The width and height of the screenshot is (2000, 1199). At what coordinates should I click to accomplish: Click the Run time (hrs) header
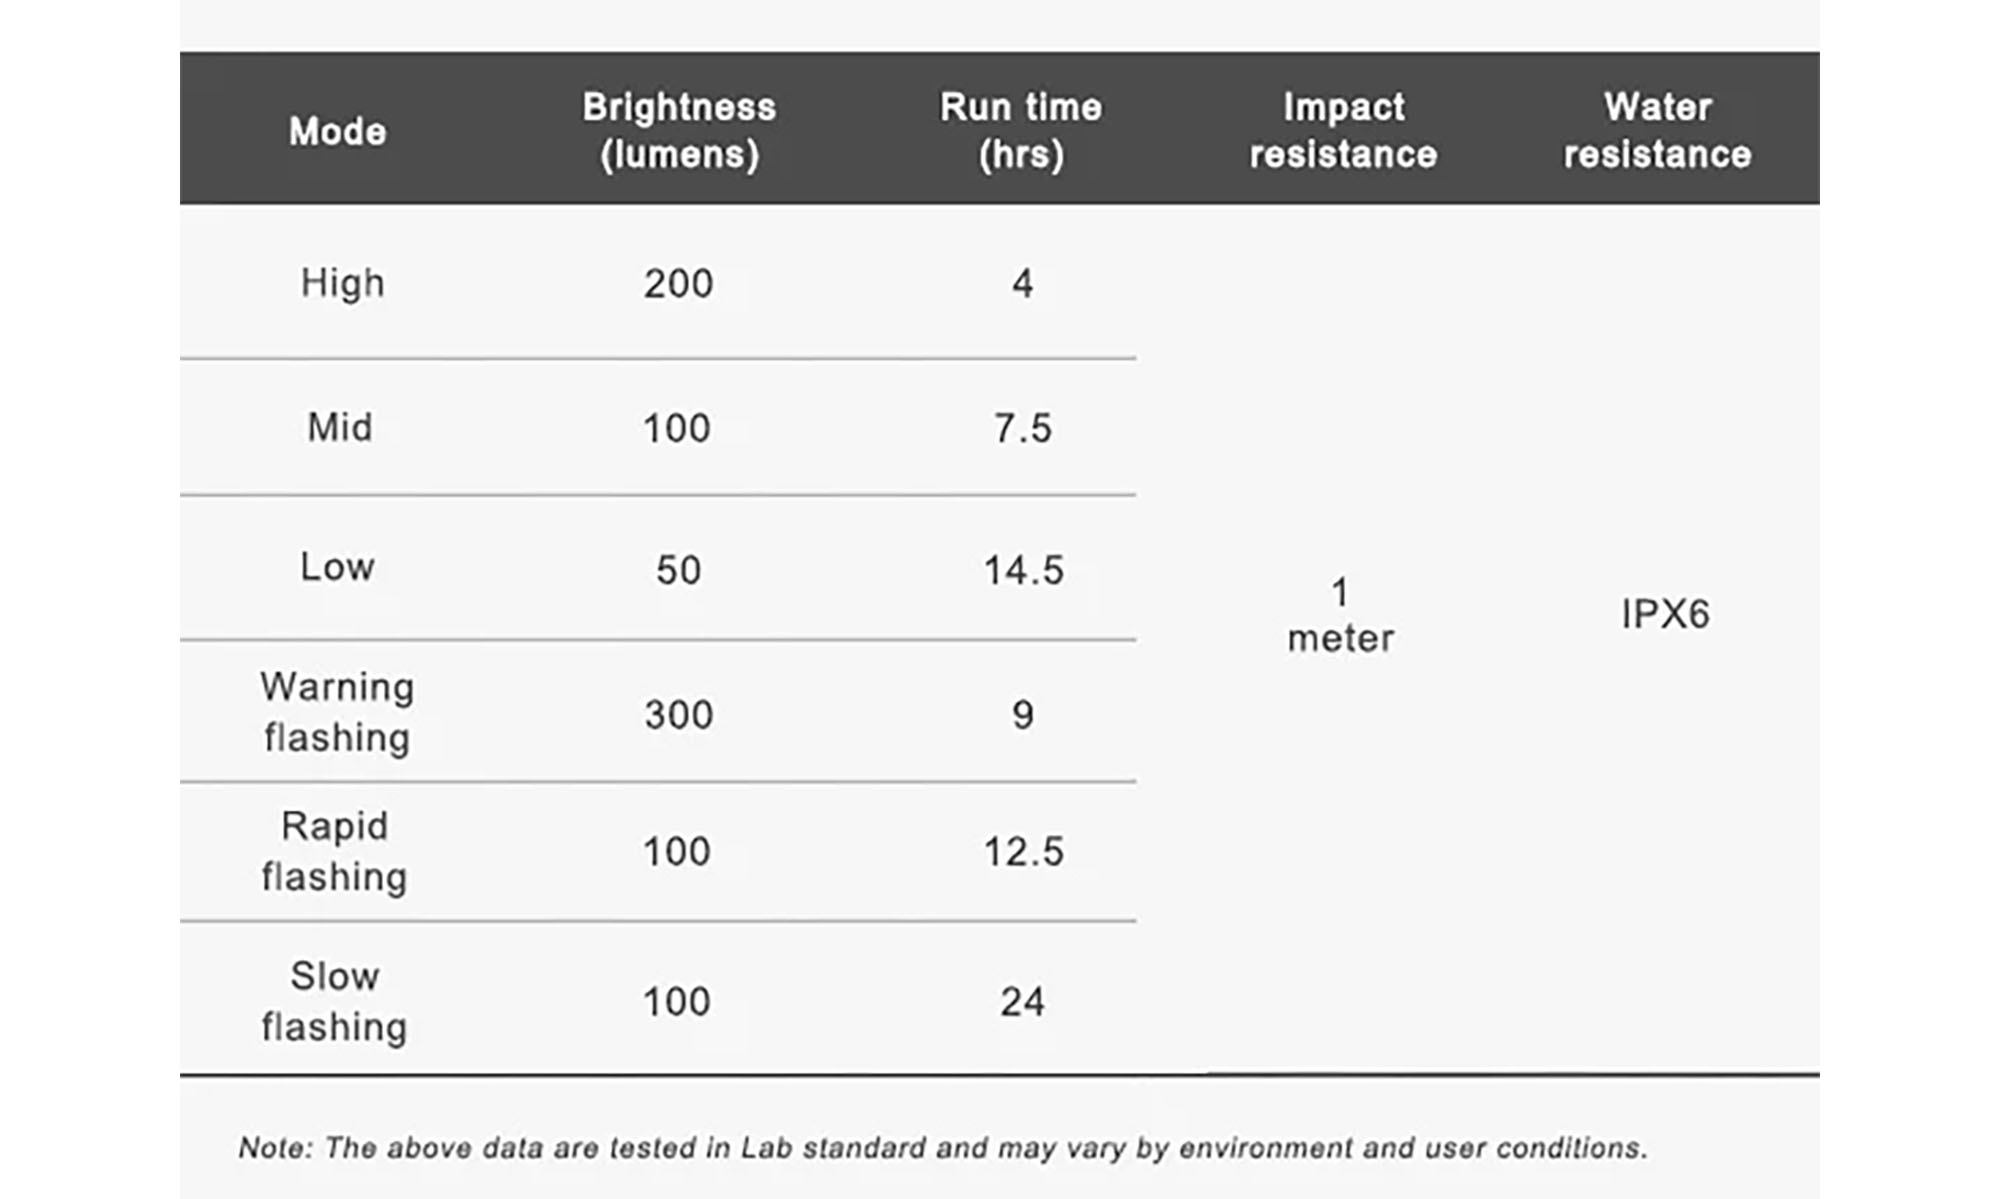point(1021,130)
